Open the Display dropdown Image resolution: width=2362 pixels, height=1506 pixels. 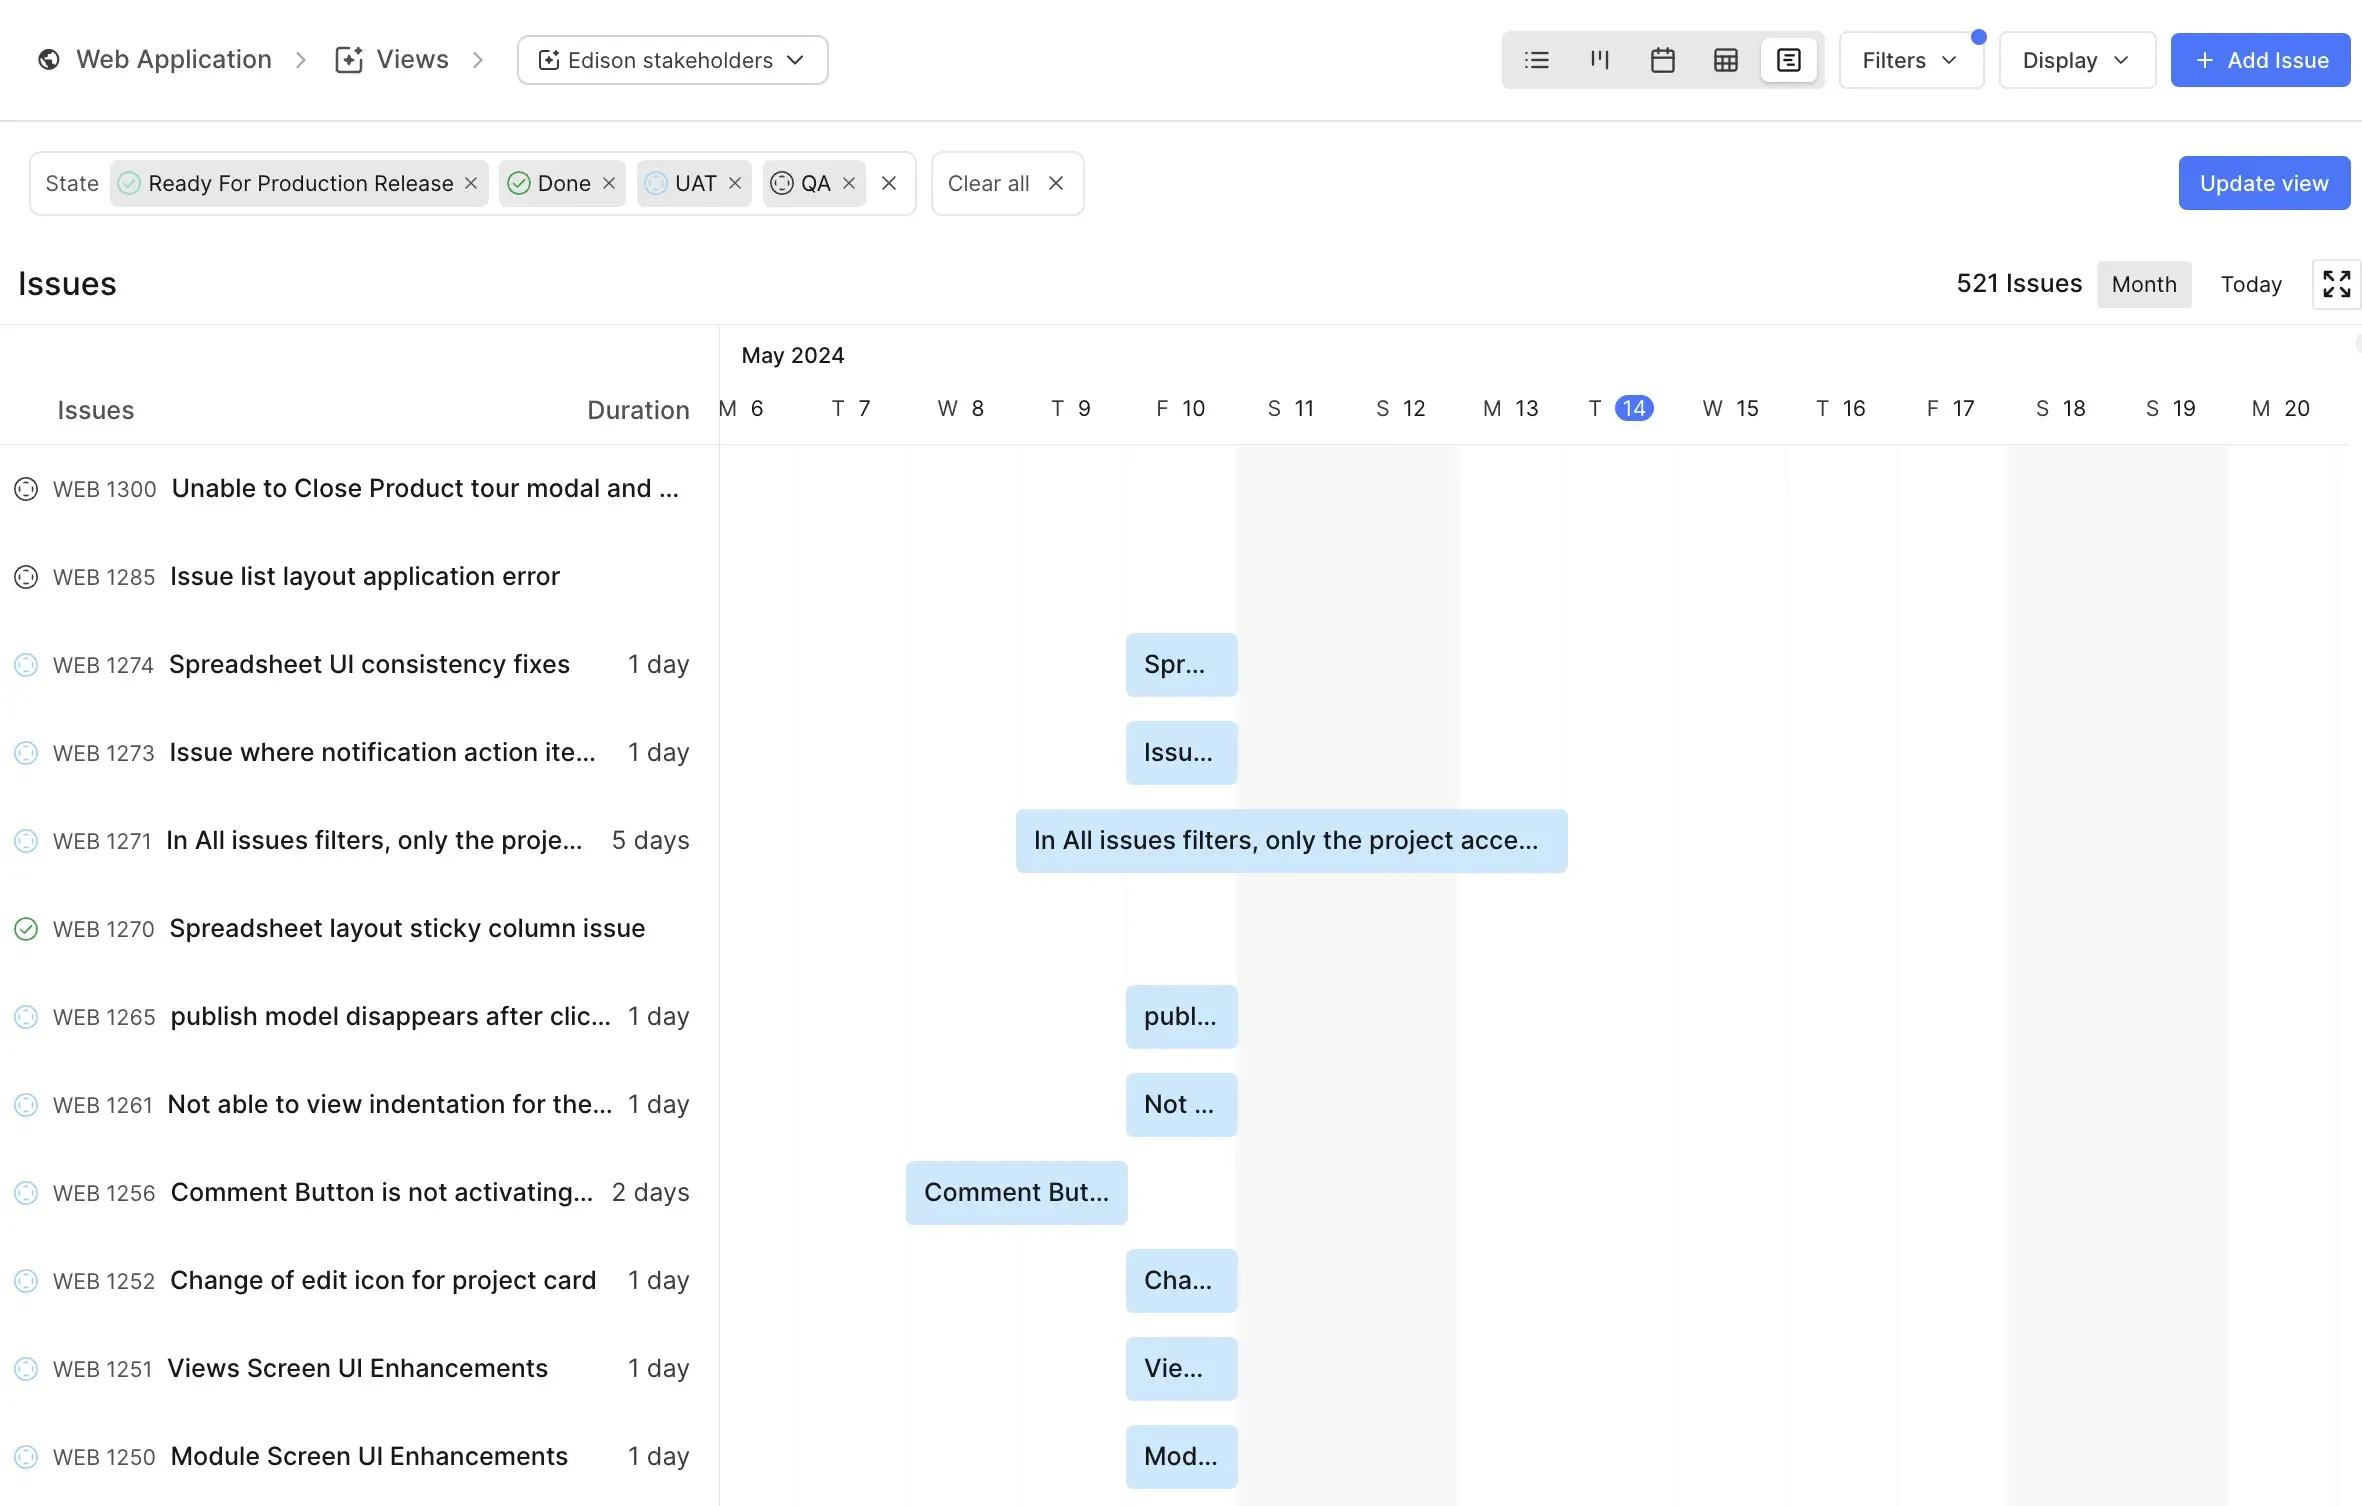coord(2076,60)
